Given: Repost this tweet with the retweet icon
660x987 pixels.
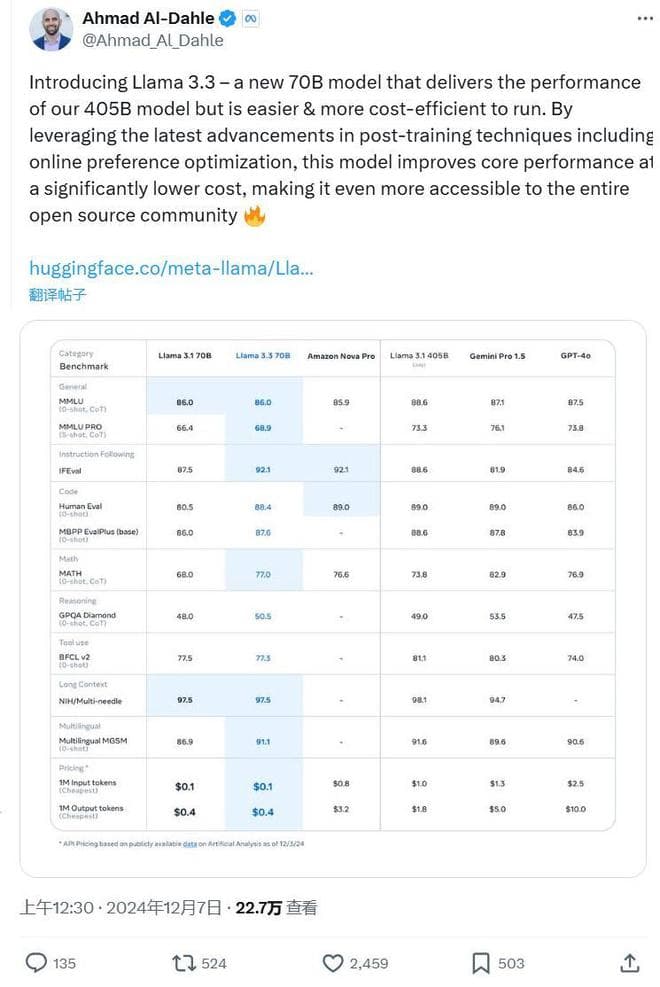Looking at the screenshot, I should (x=184, y=962).
